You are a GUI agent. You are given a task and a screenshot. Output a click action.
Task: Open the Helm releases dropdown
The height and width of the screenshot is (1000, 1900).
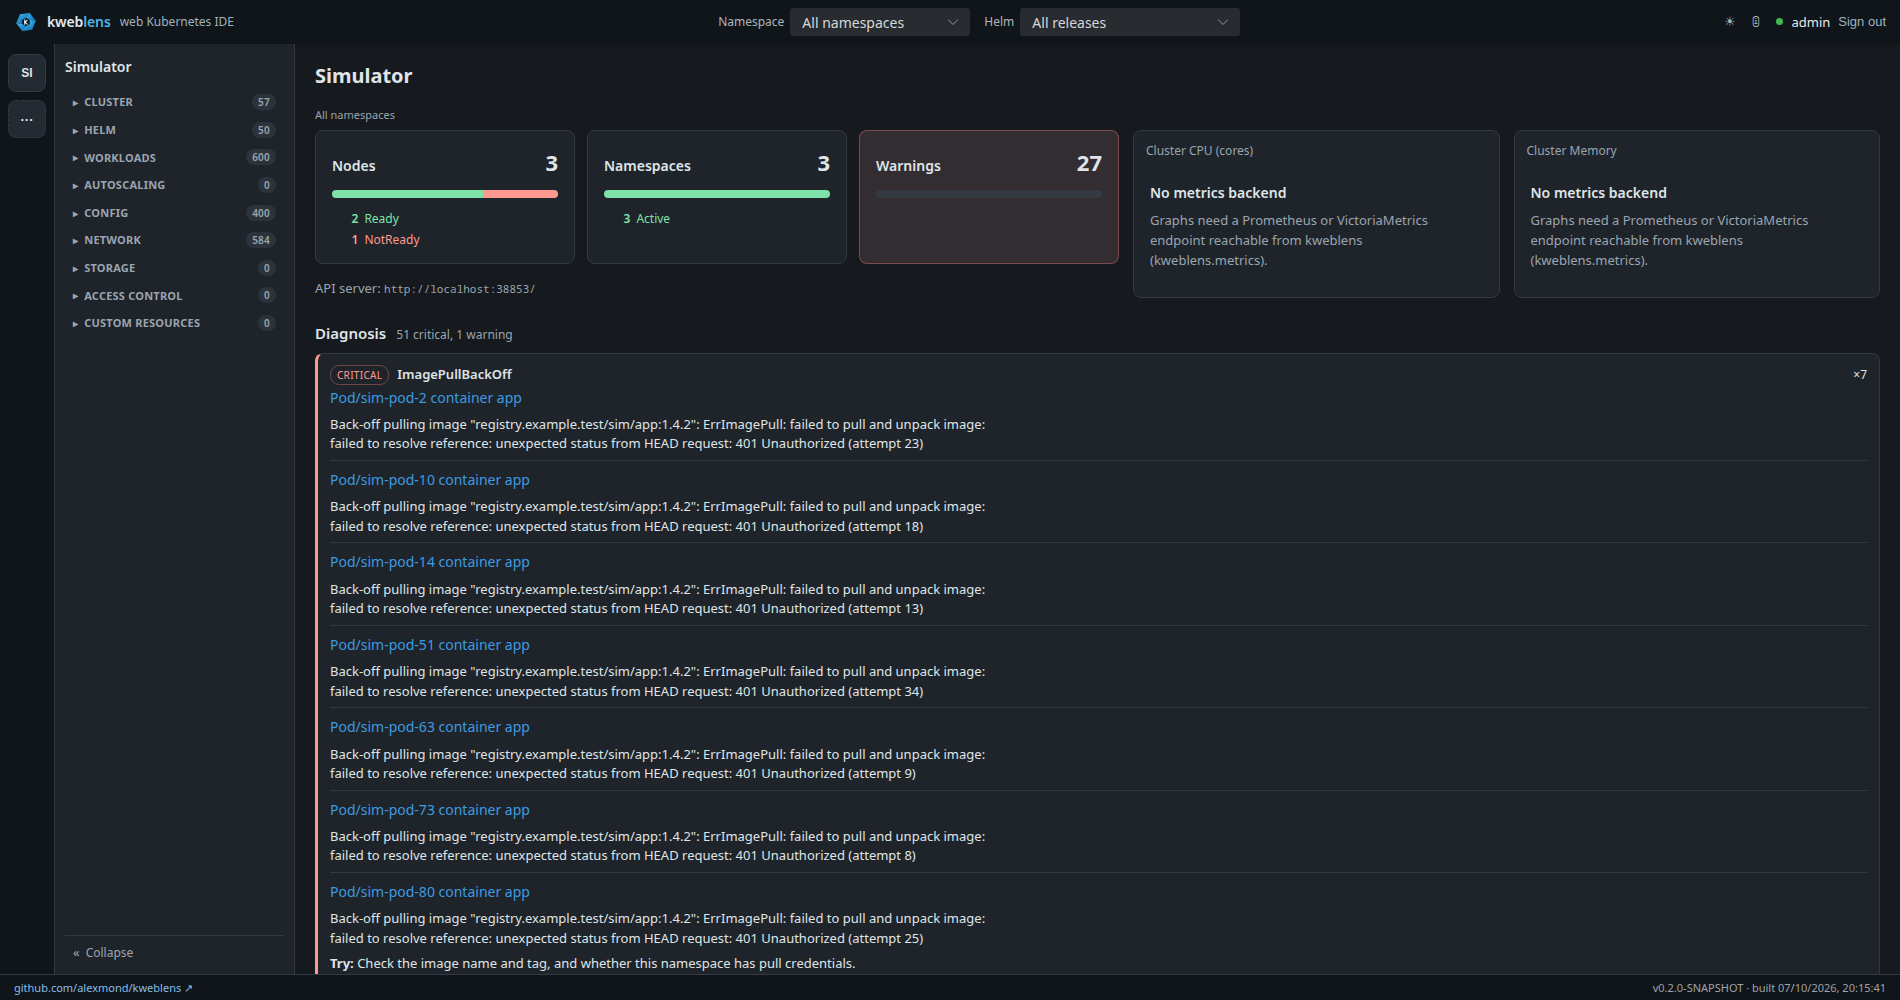pos(1130,22)
